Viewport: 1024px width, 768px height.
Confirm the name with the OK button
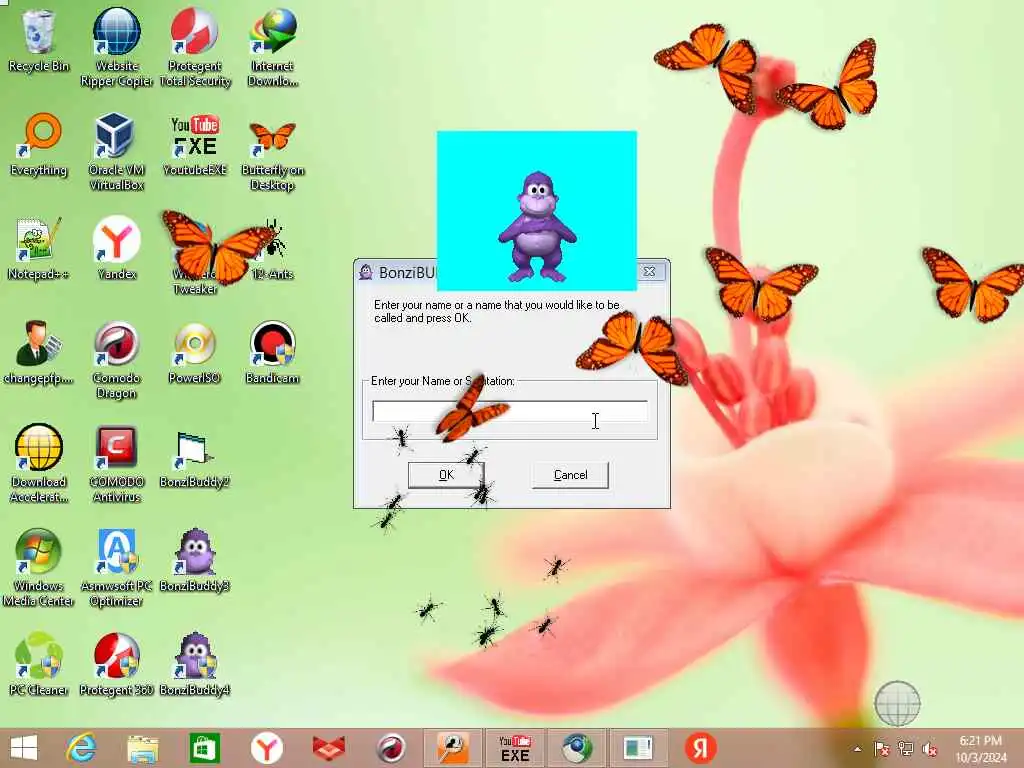[x=445, y=475]
